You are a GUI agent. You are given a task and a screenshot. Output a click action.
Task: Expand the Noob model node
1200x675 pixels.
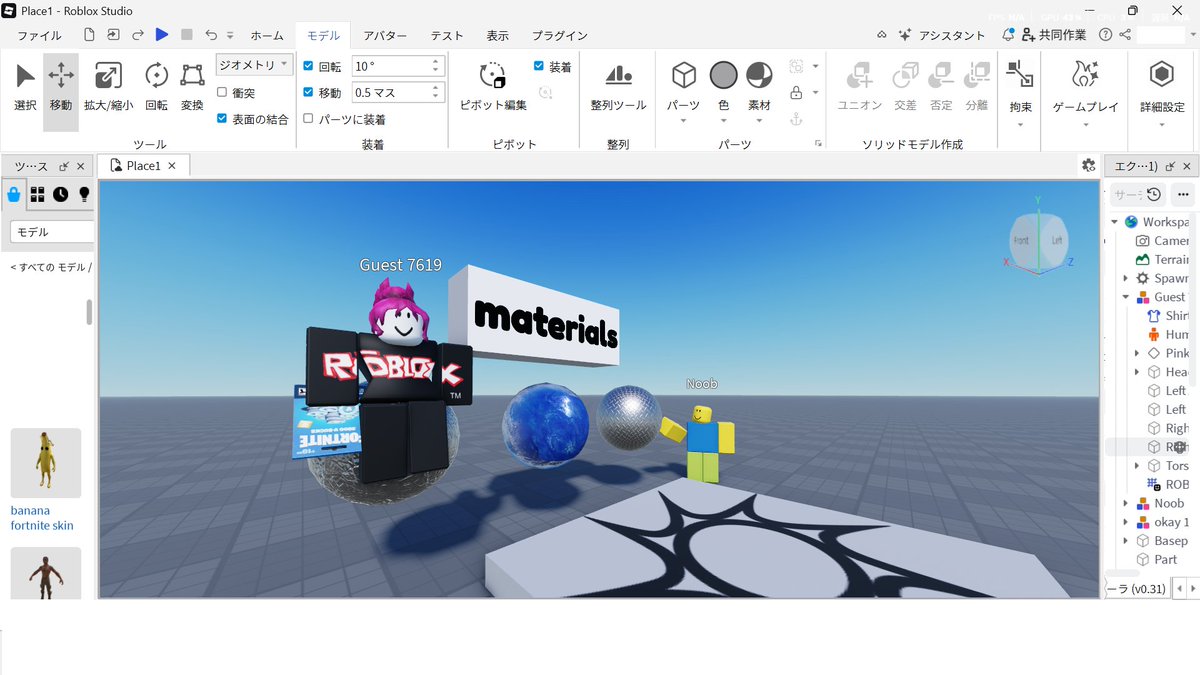click(1126, 503)
